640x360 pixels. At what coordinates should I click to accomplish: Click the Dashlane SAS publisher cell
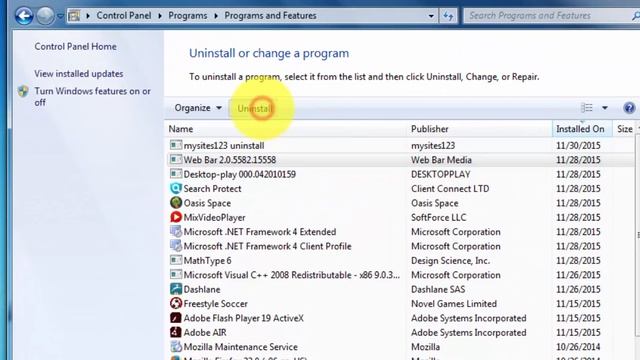438,289
